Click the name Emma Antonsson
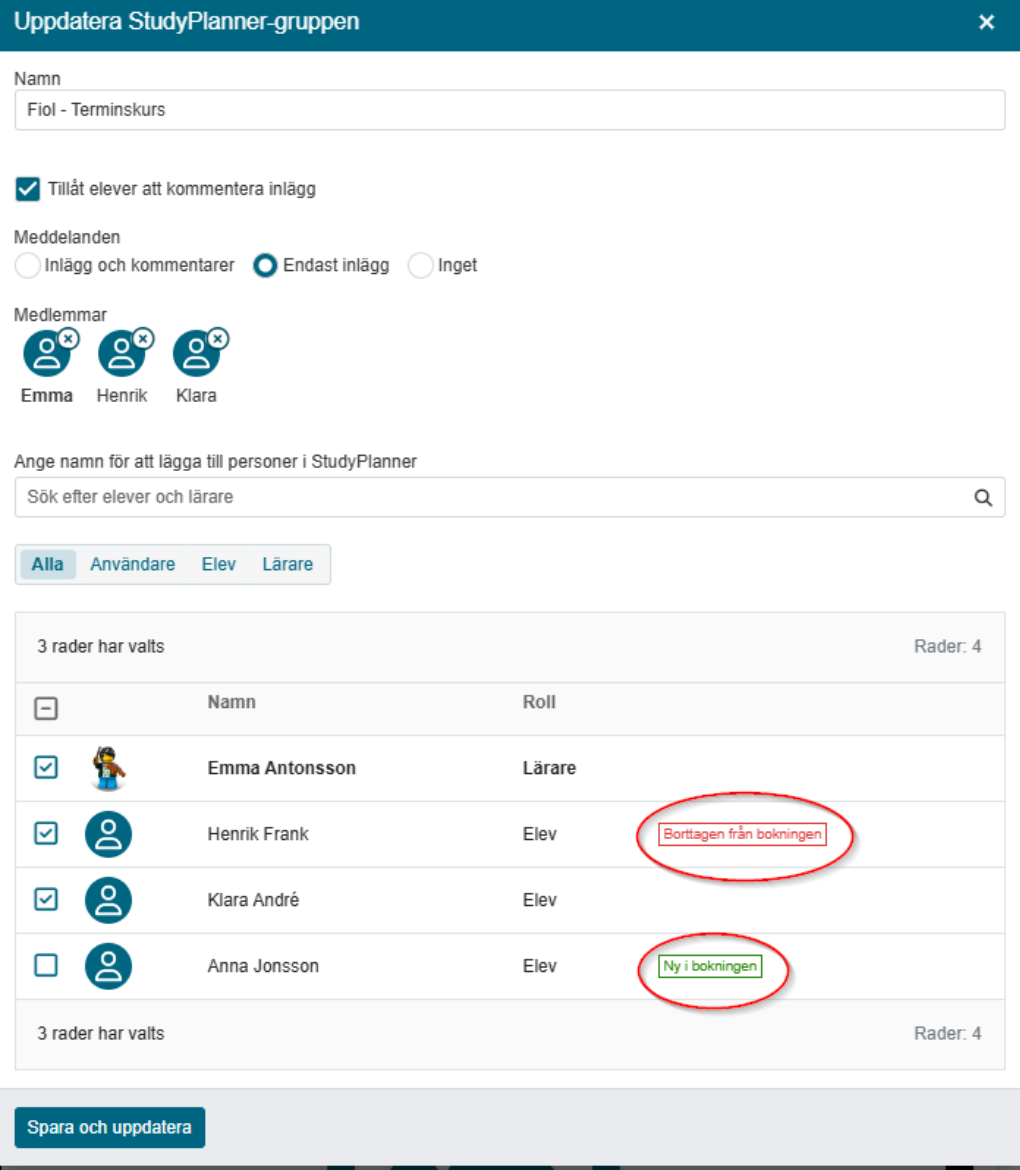 point(281,768)
